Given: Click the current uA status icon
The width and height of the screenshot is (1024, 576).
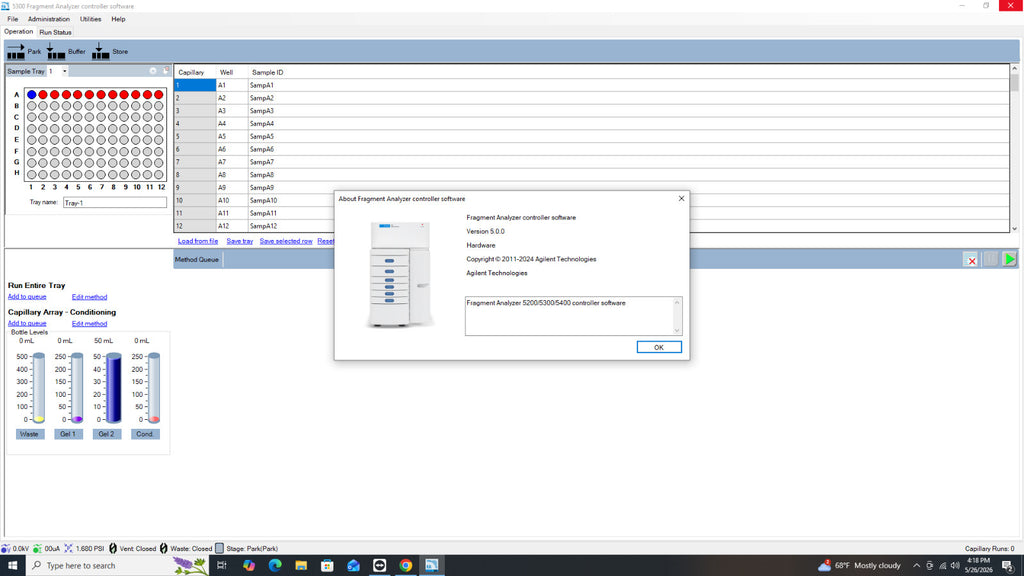Looking at the screenshot, I should (37, 549).
